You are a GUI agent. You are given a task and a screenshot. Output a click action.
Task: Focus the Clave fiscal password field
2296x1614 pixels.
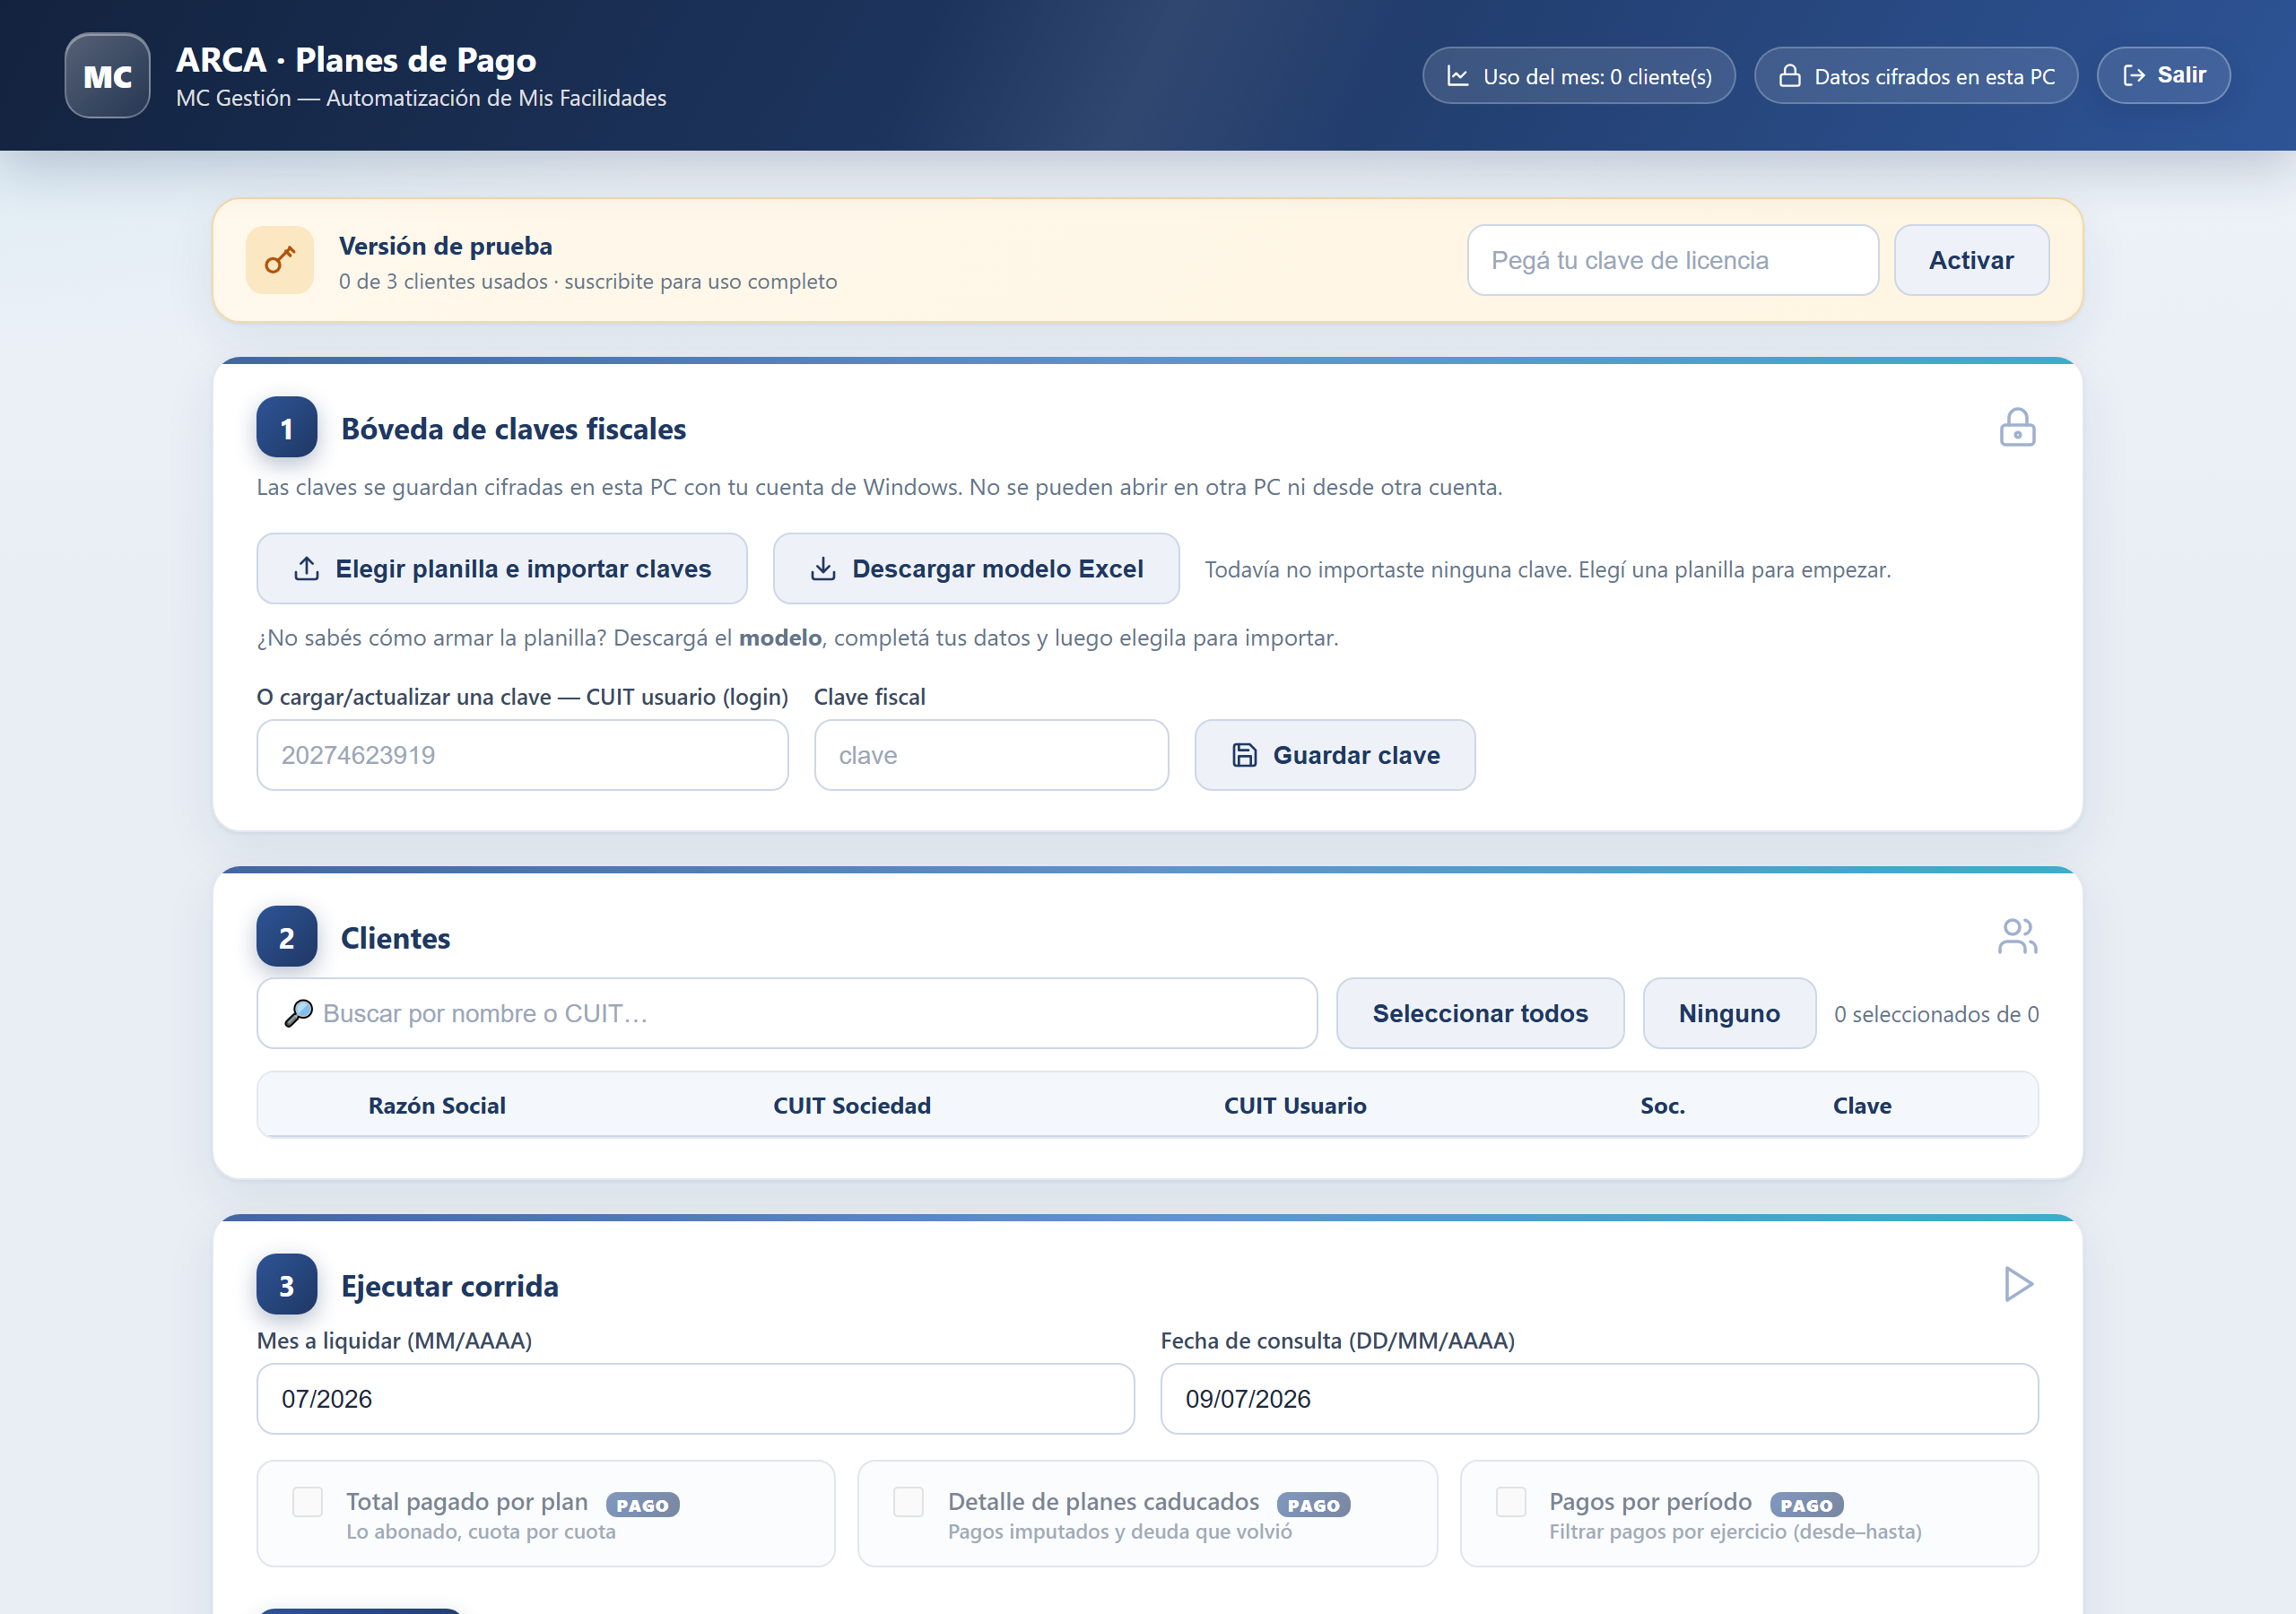tap(991, 755)
